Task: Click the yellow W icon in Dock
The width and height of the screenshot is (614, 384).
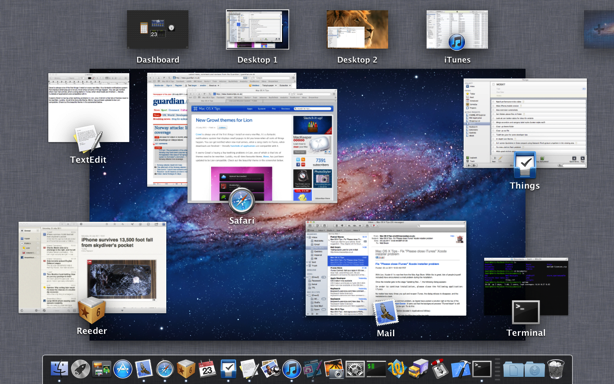Action: pos(397,369)
